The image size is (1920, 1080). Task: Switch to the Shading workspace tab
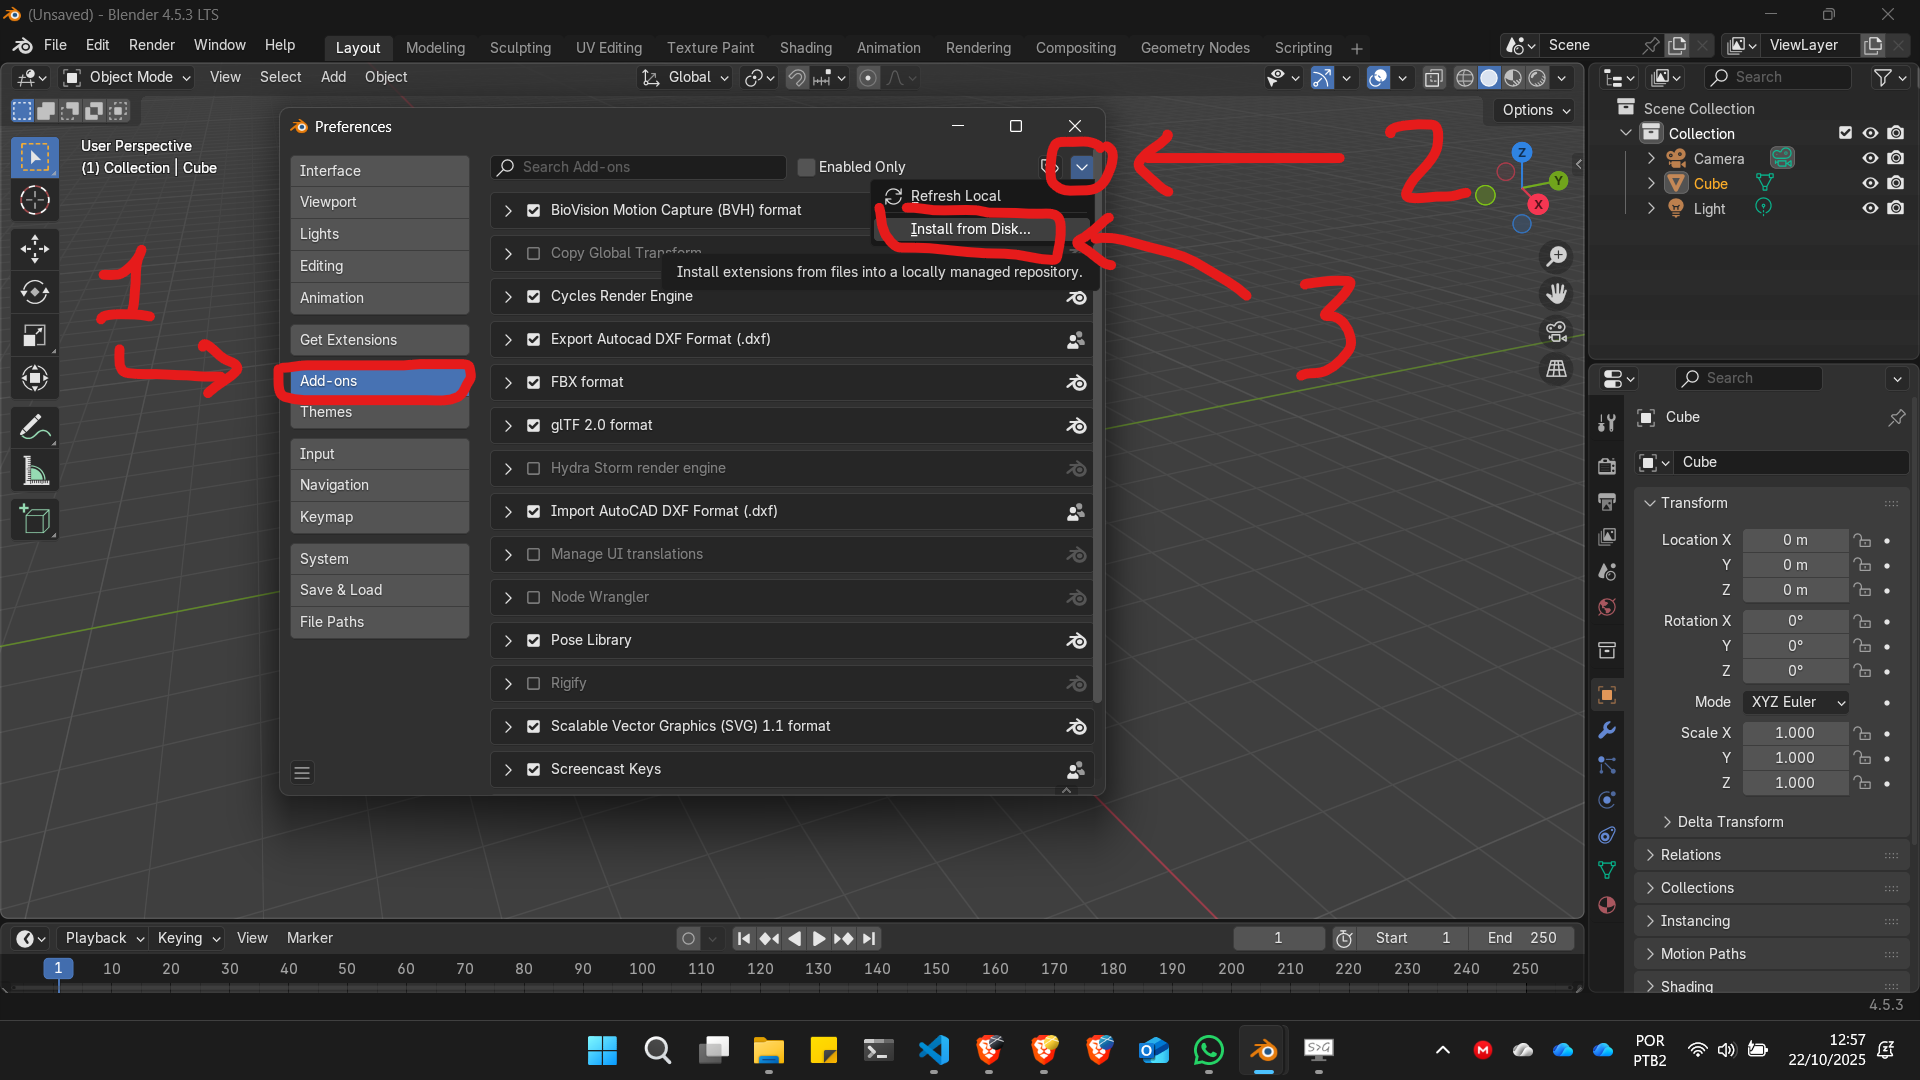[805, 48]
